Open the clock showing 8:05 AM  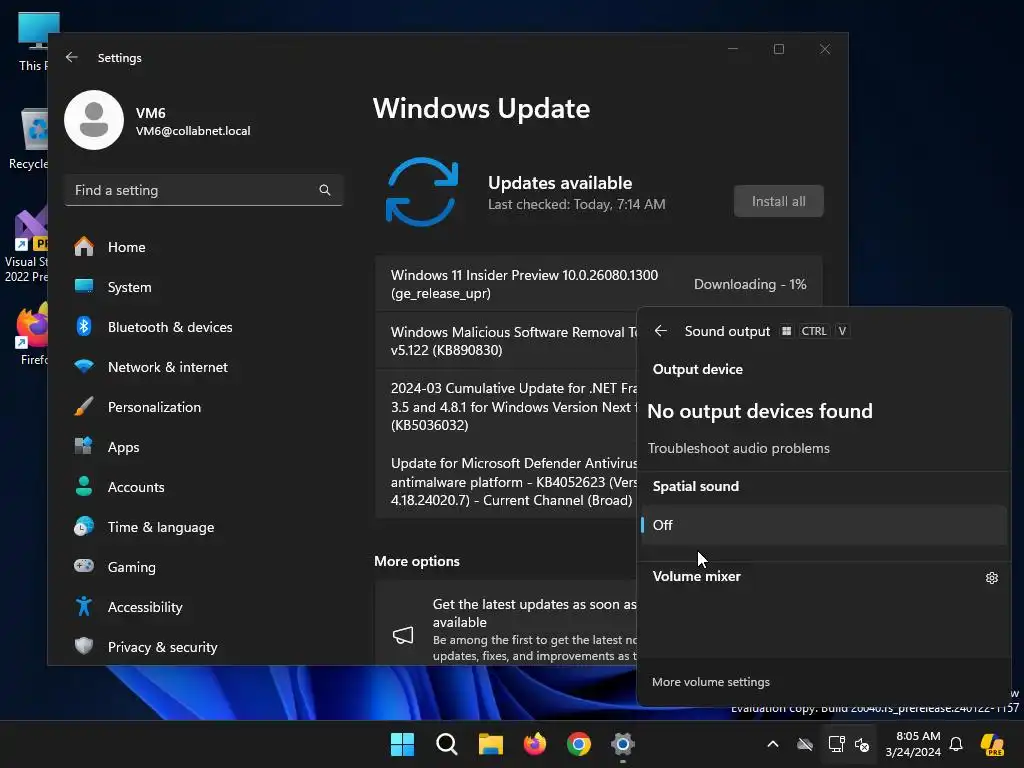coord(913,744)
